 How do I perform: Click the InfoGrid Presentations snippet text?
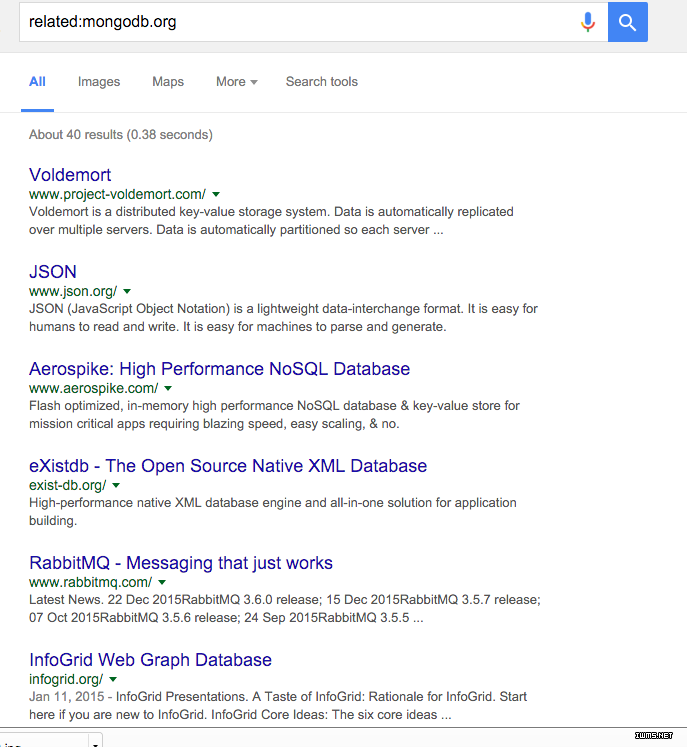tap(278, 706)
